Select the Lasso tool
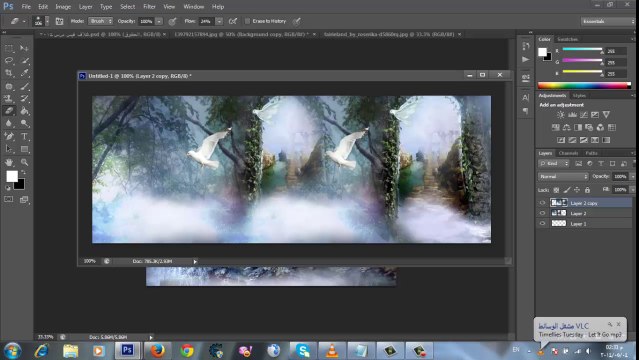 [9, 61]
